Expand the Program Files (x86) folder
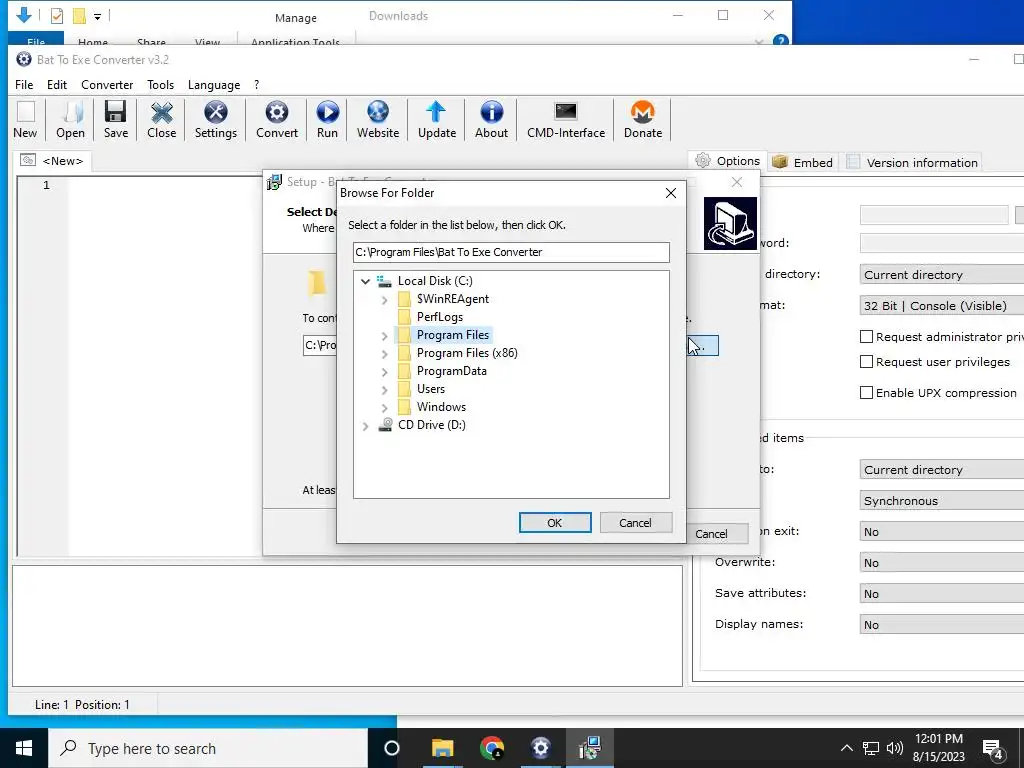Viewport: 1024px width, 768px height. click(x=385, y=354)
